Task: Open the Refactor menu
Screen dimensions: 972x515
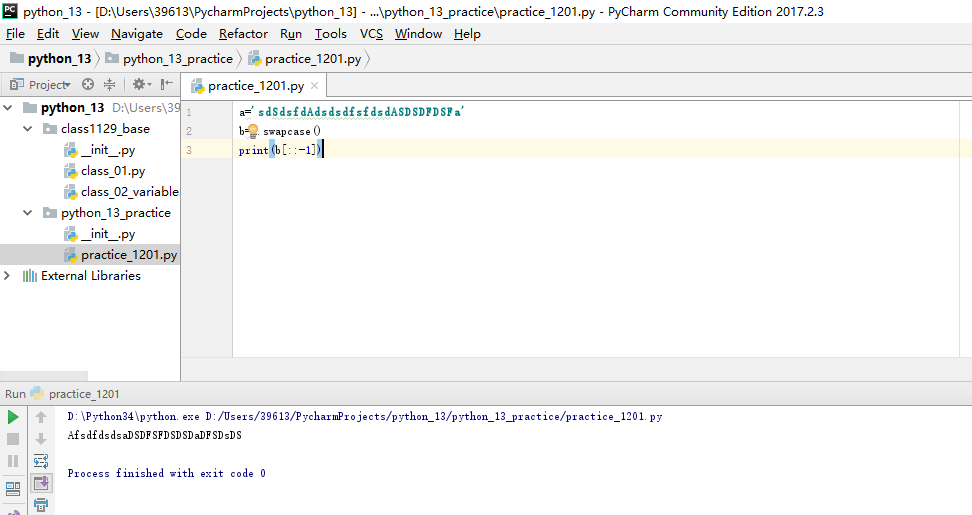Action: pos(243,34)
